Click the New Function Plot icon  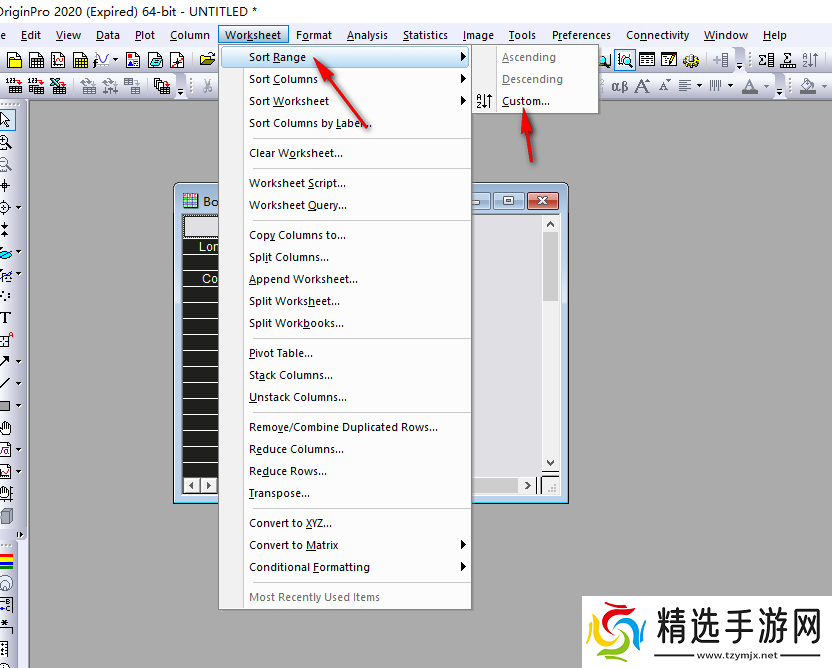(103, 60)
